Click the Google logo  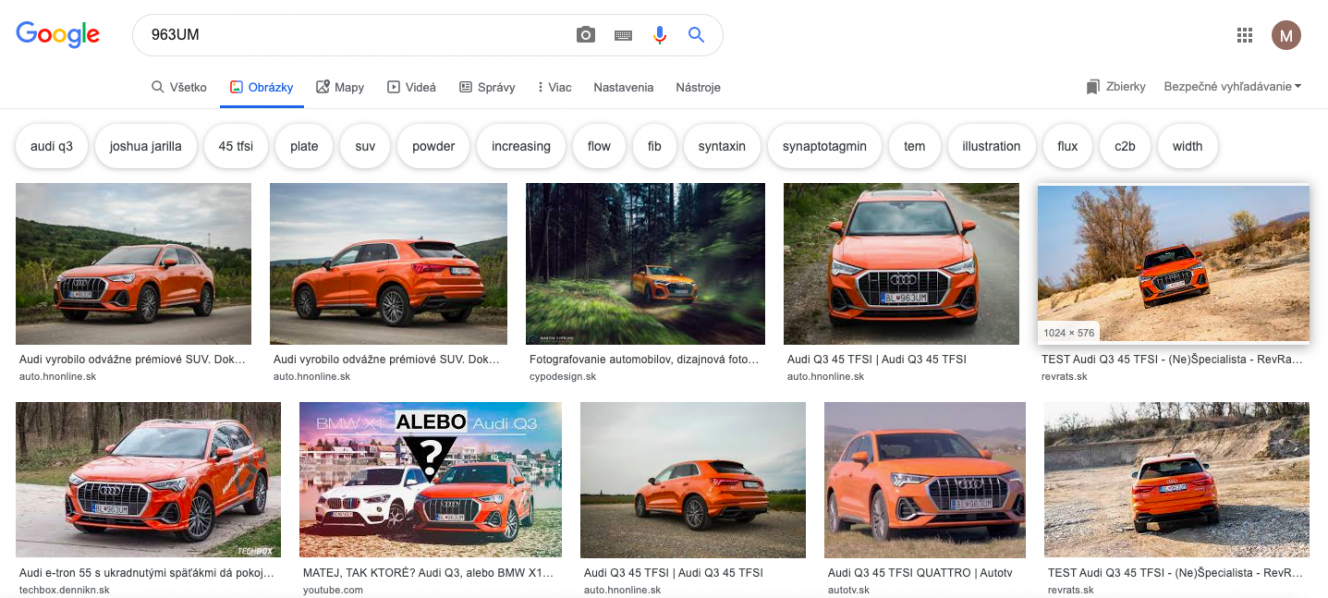click(58, 35)
